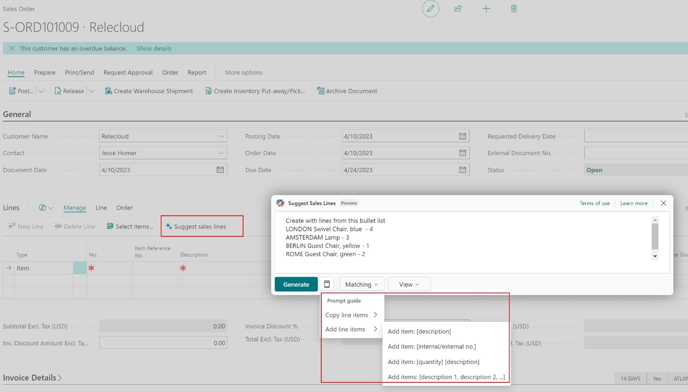
Task: Open the View dropdown
Action: (x=409, y=284)
